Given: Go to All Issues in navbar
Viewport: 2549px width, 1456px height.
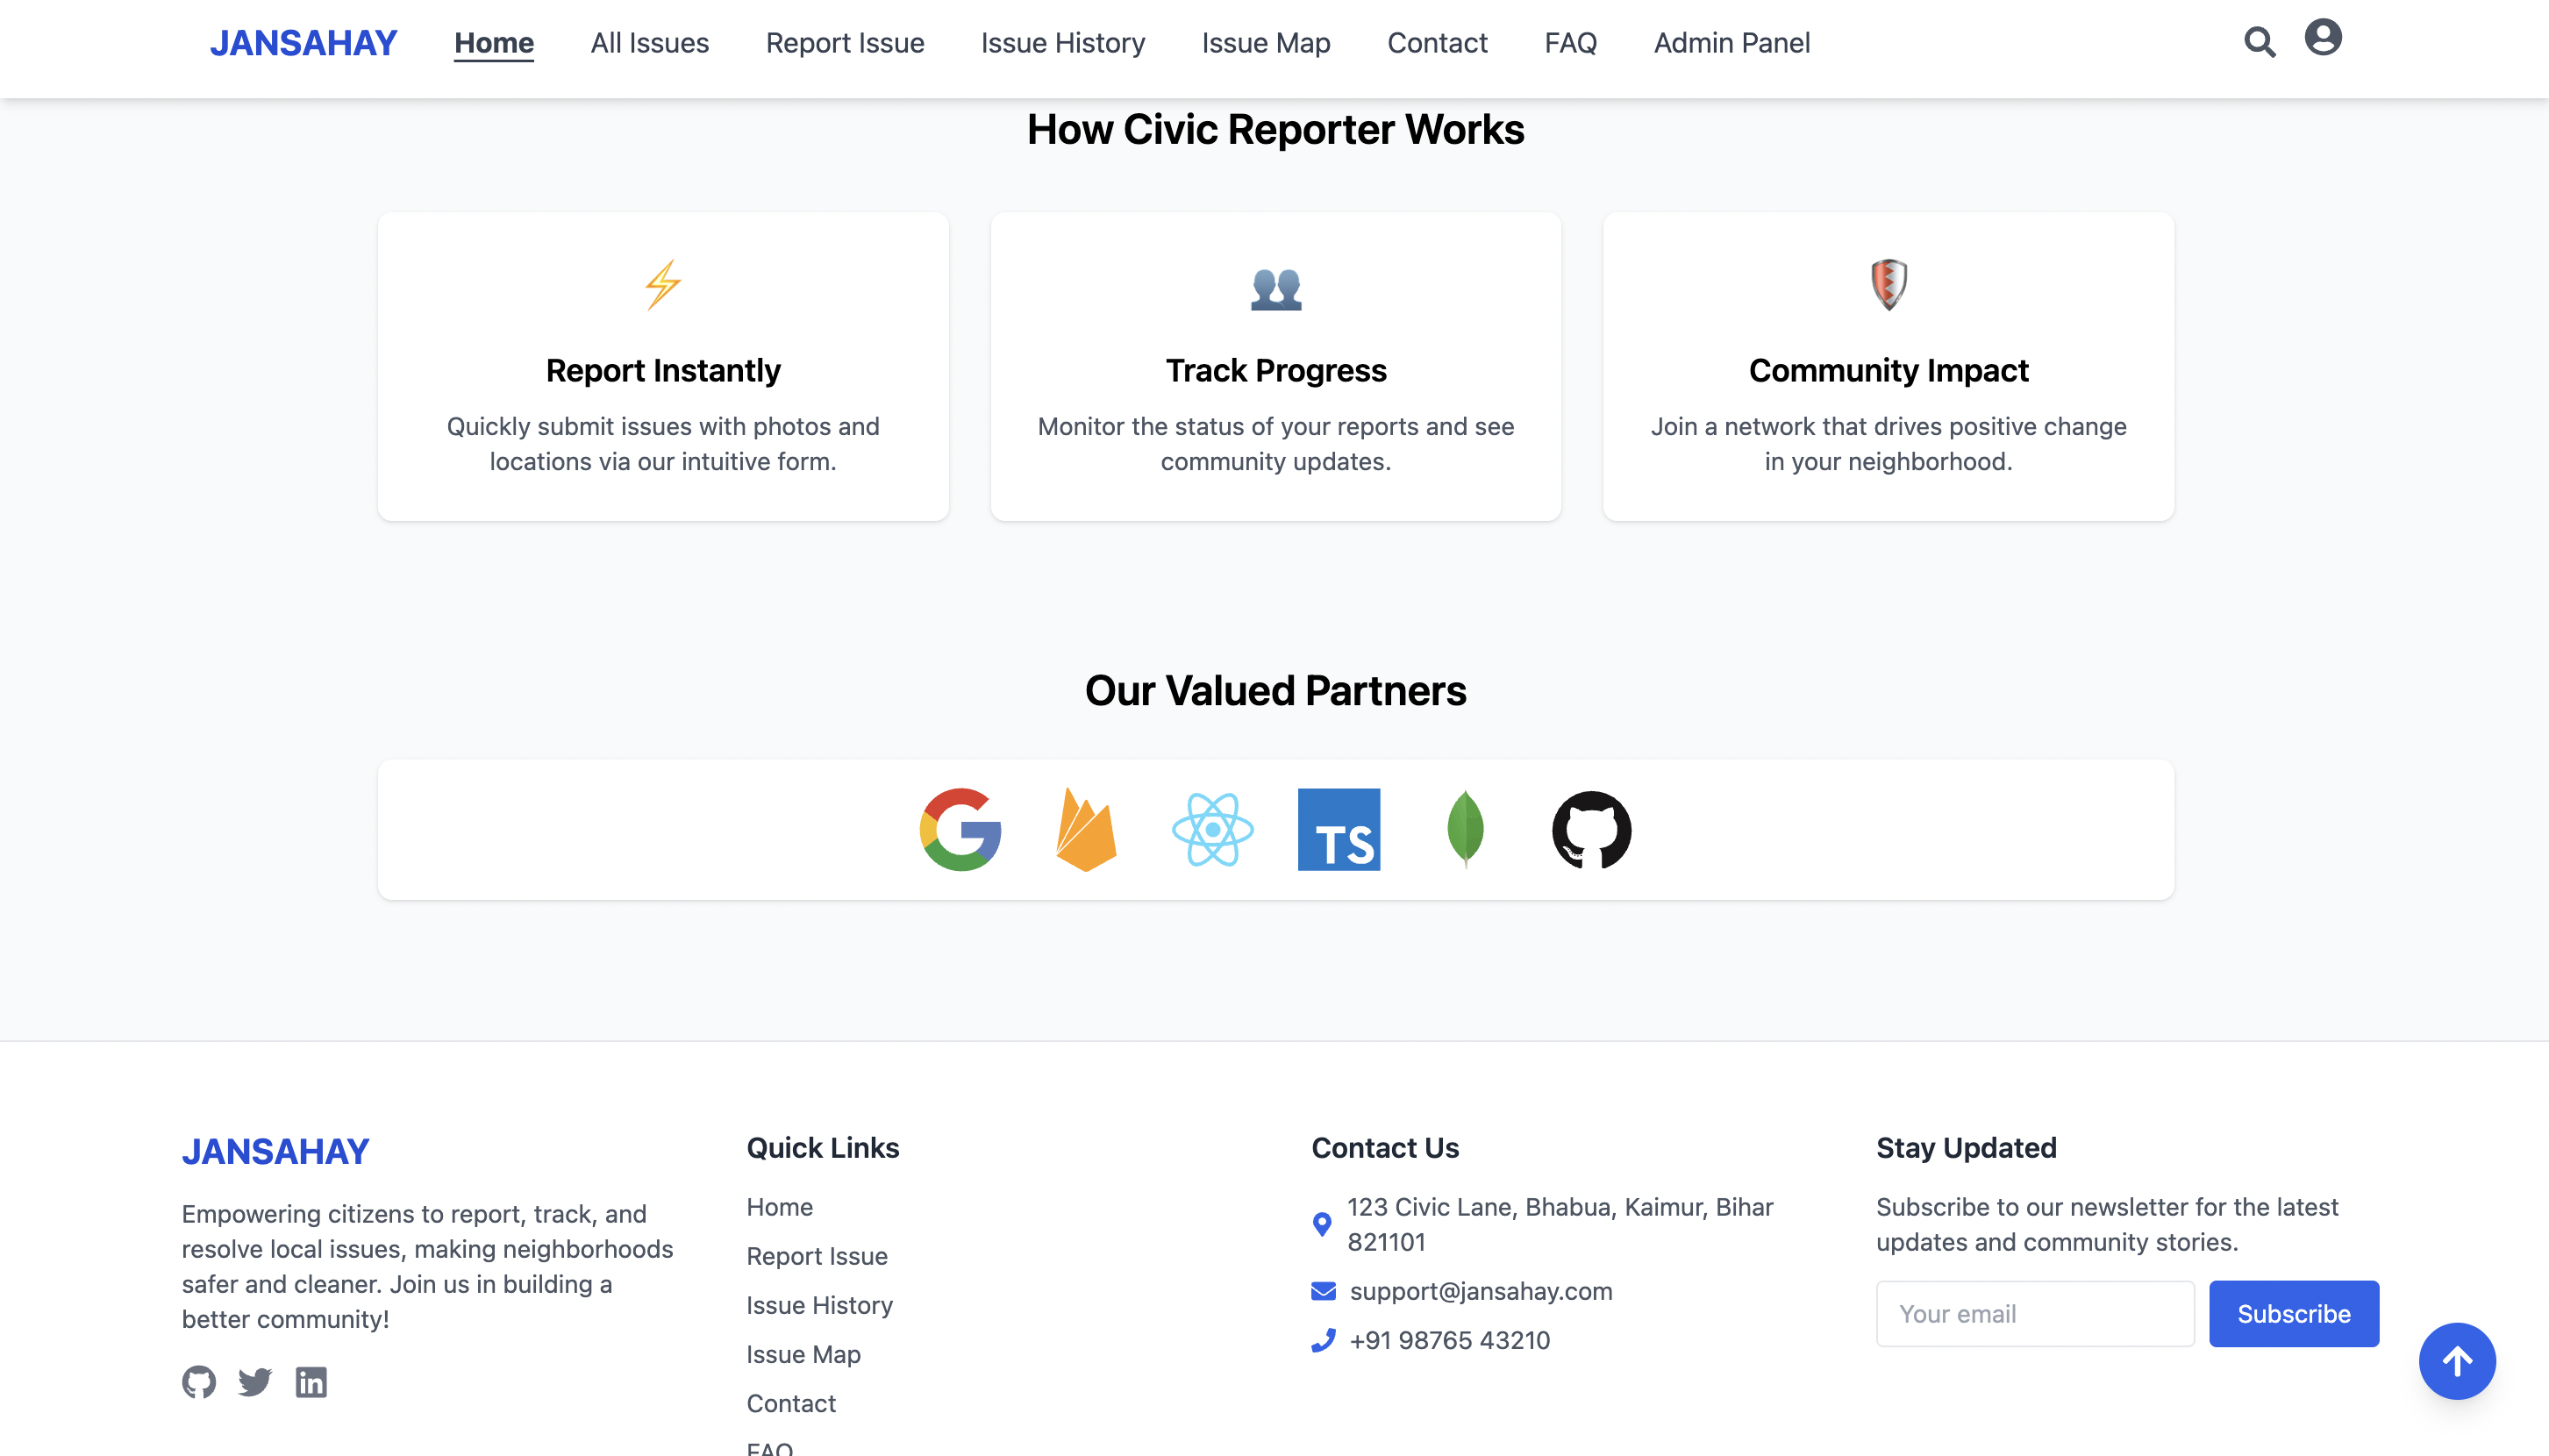Looking at the screenshot, I should 649,43.
